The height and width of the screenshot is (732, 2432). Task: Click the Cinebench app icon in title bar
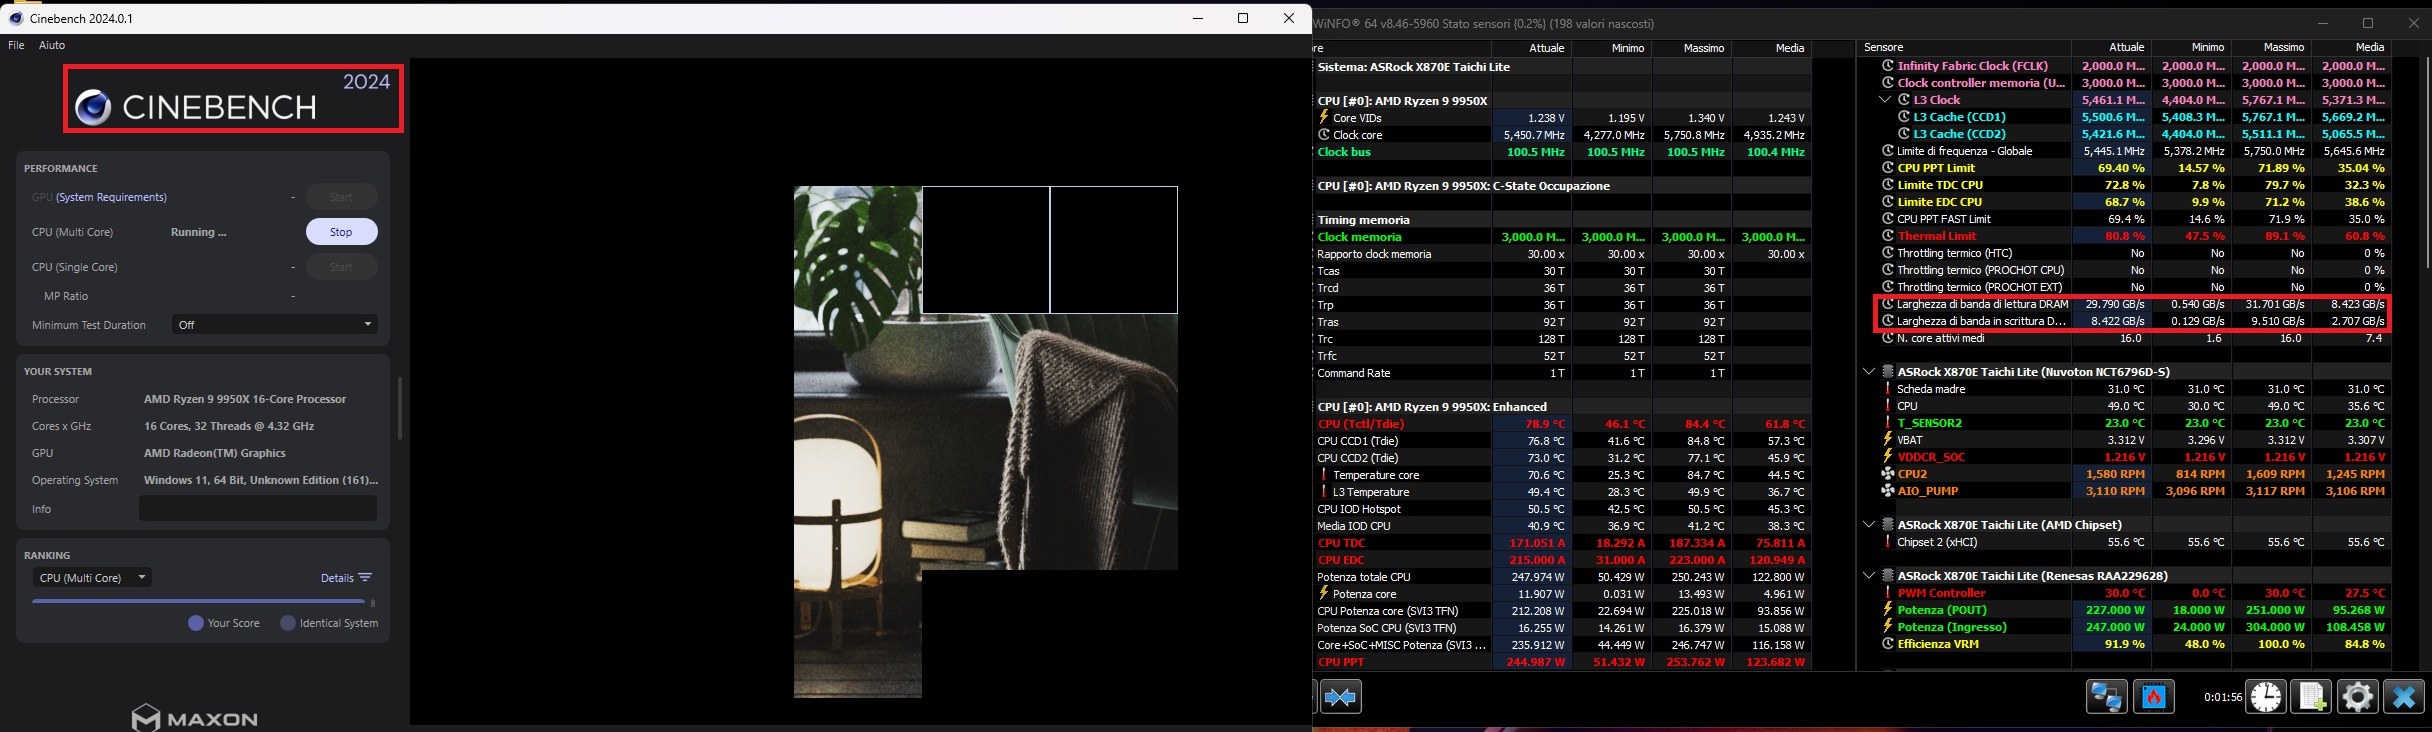point(16,18)
